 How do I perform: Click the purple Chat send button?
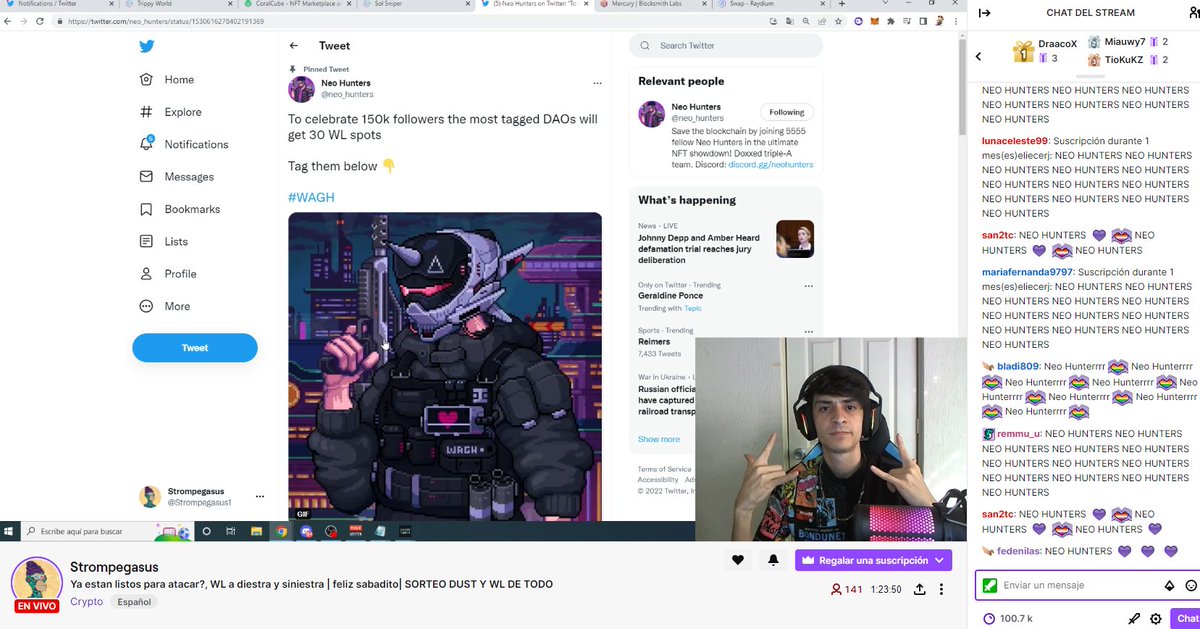coord(1186,619)
